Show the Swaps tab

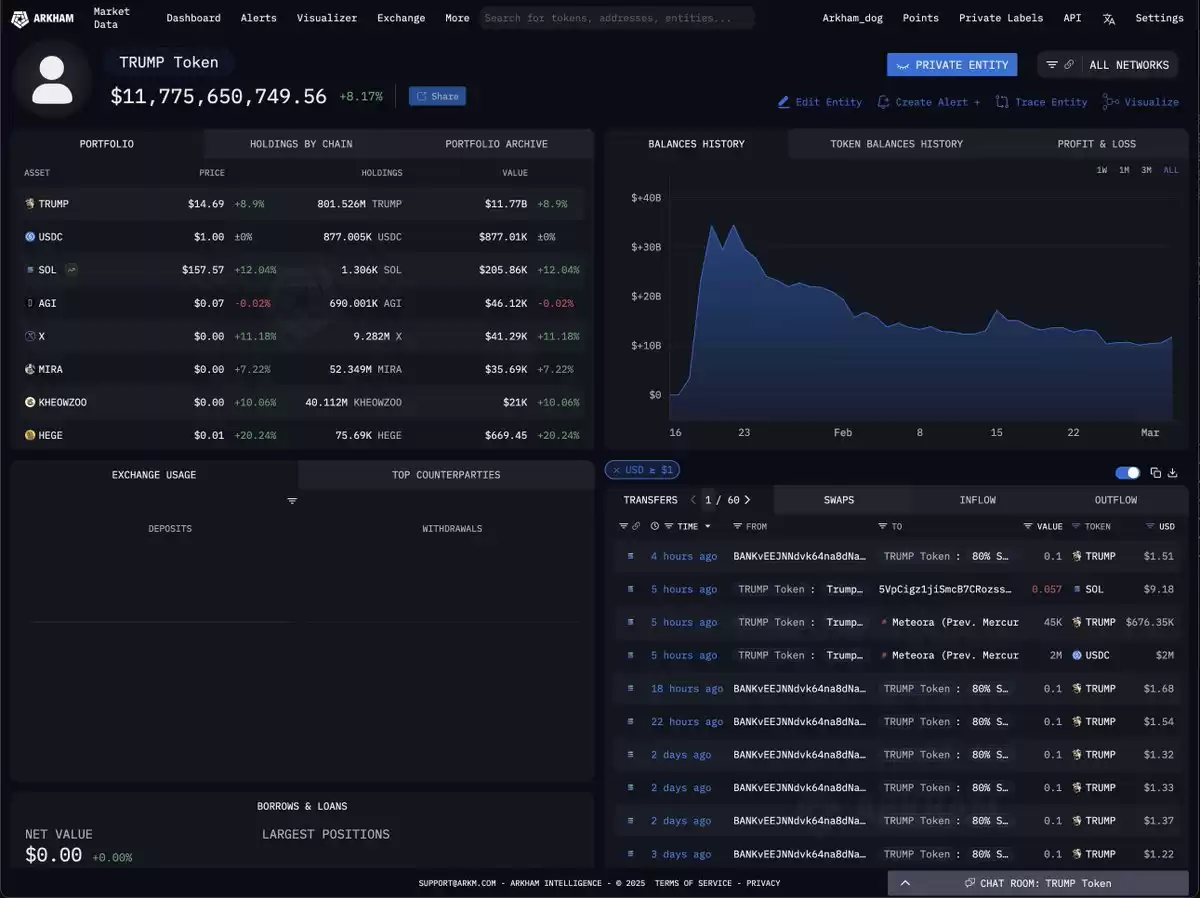pos(839,500)
